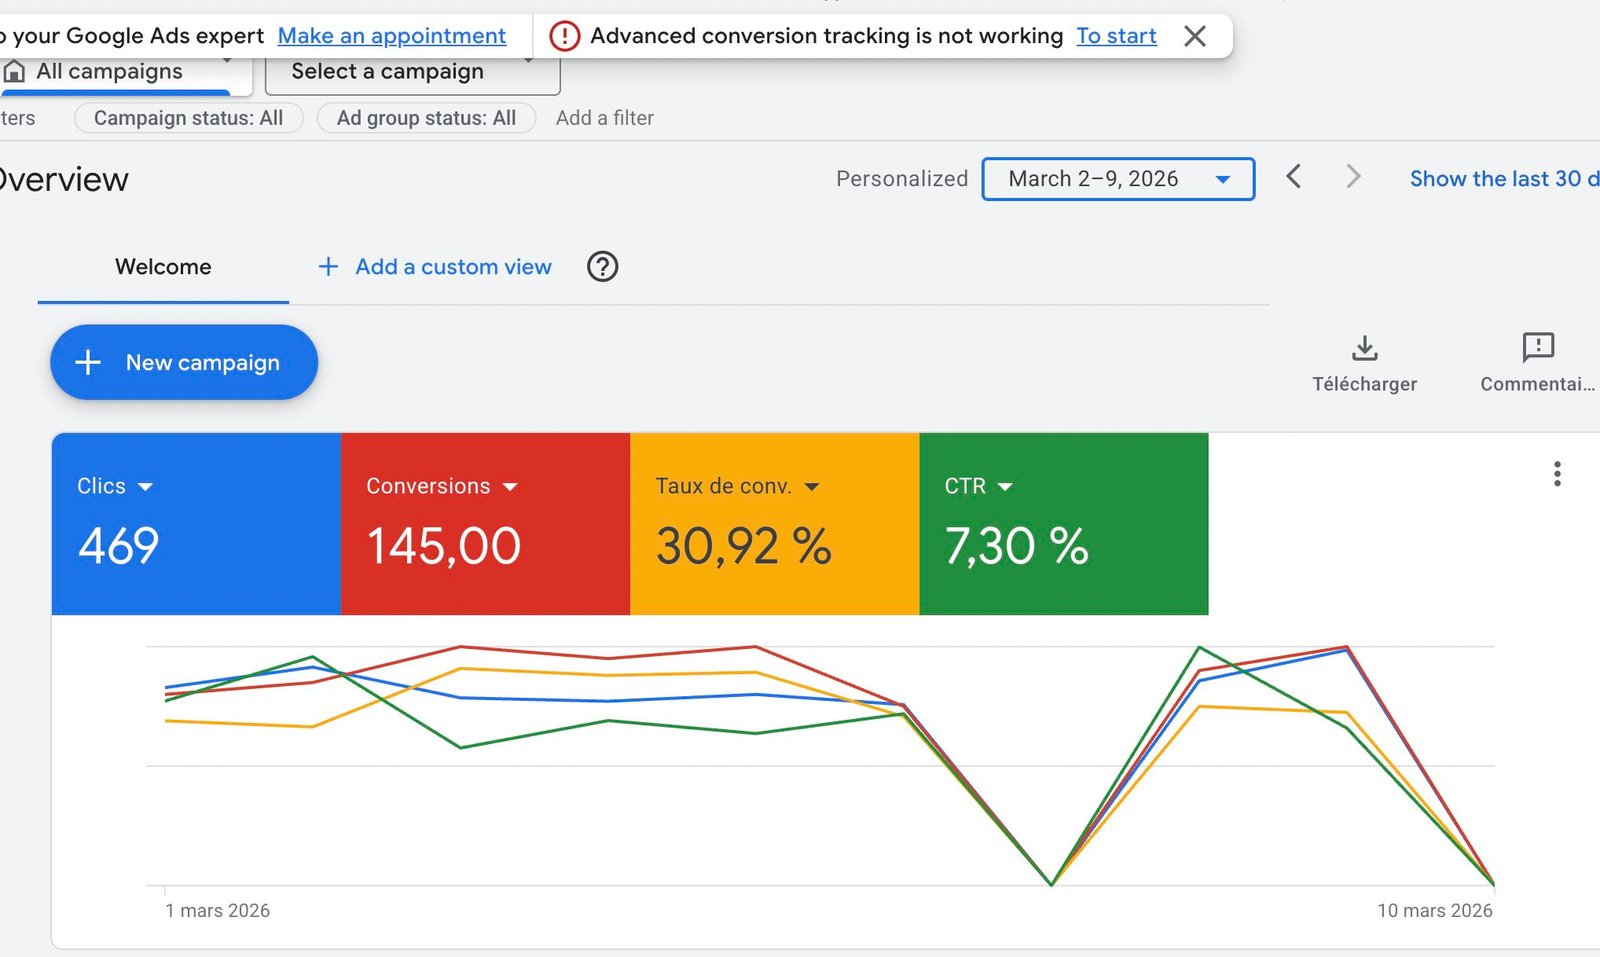Screen dimensions: 1600x957
Task: Dismiss the conversion tracking alert banner
Action: click(x=1194, y=37)
